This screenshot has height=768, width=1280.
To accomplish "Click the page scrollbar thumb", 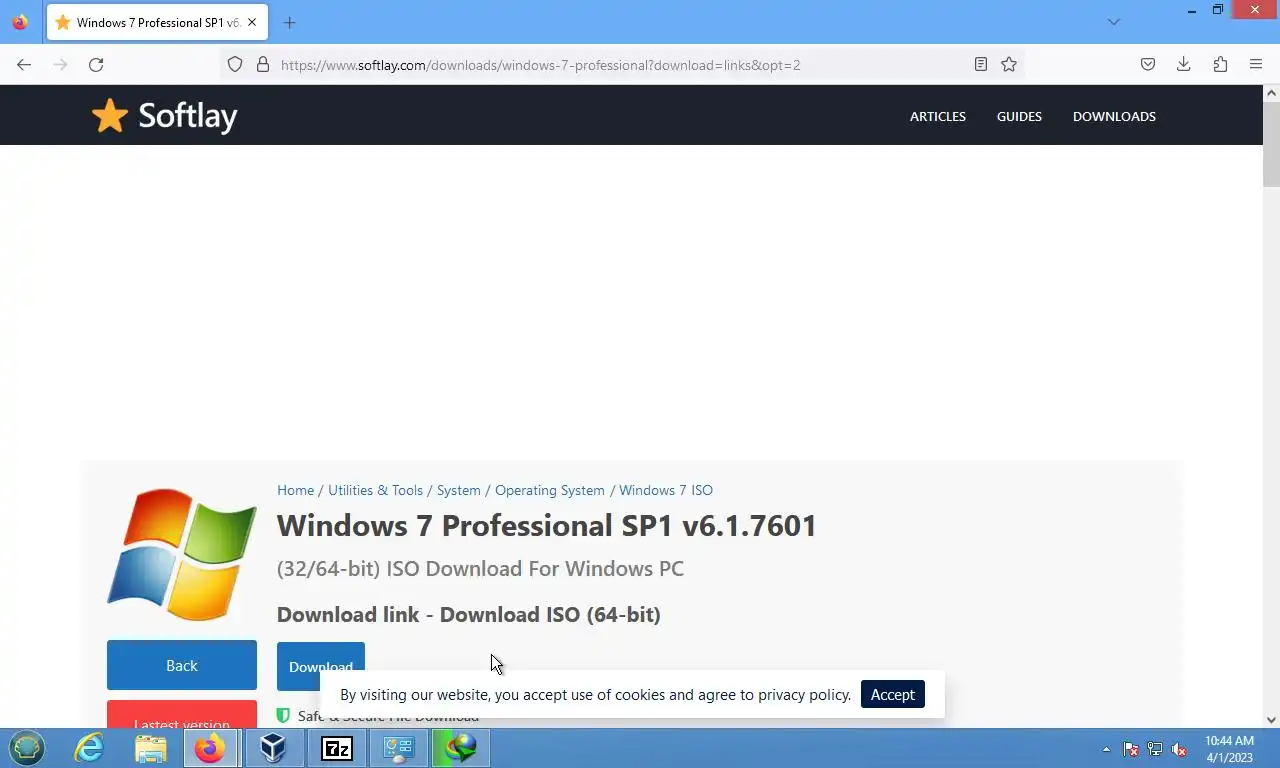I will click(1271, 143).
